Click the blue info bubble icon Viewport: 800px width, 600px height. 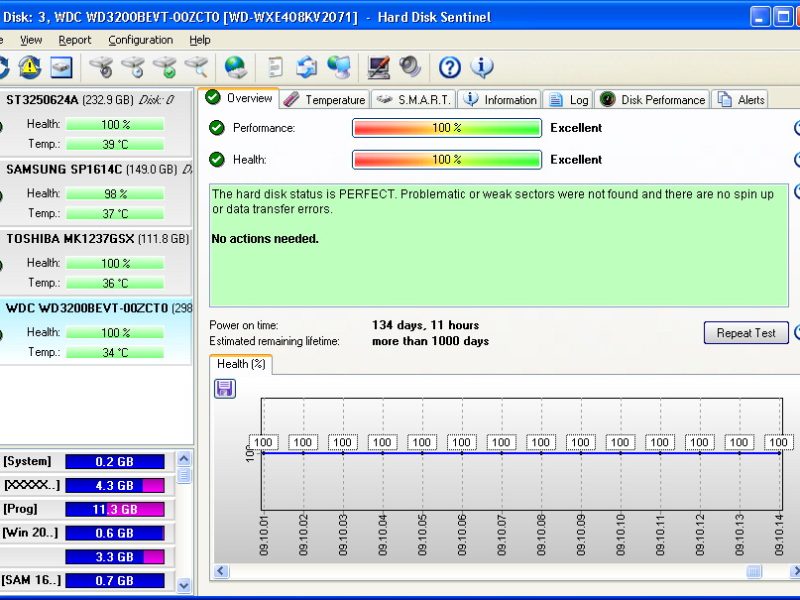tap(482, 67)
